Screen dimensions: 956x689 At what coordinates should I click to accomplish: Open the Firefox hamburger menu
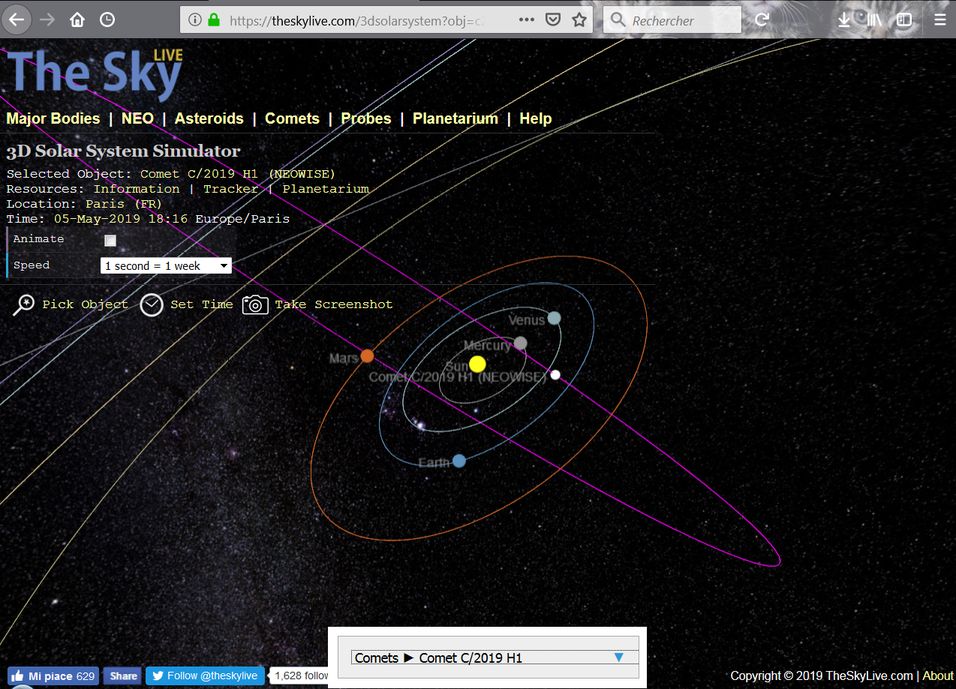pos(939,20)
